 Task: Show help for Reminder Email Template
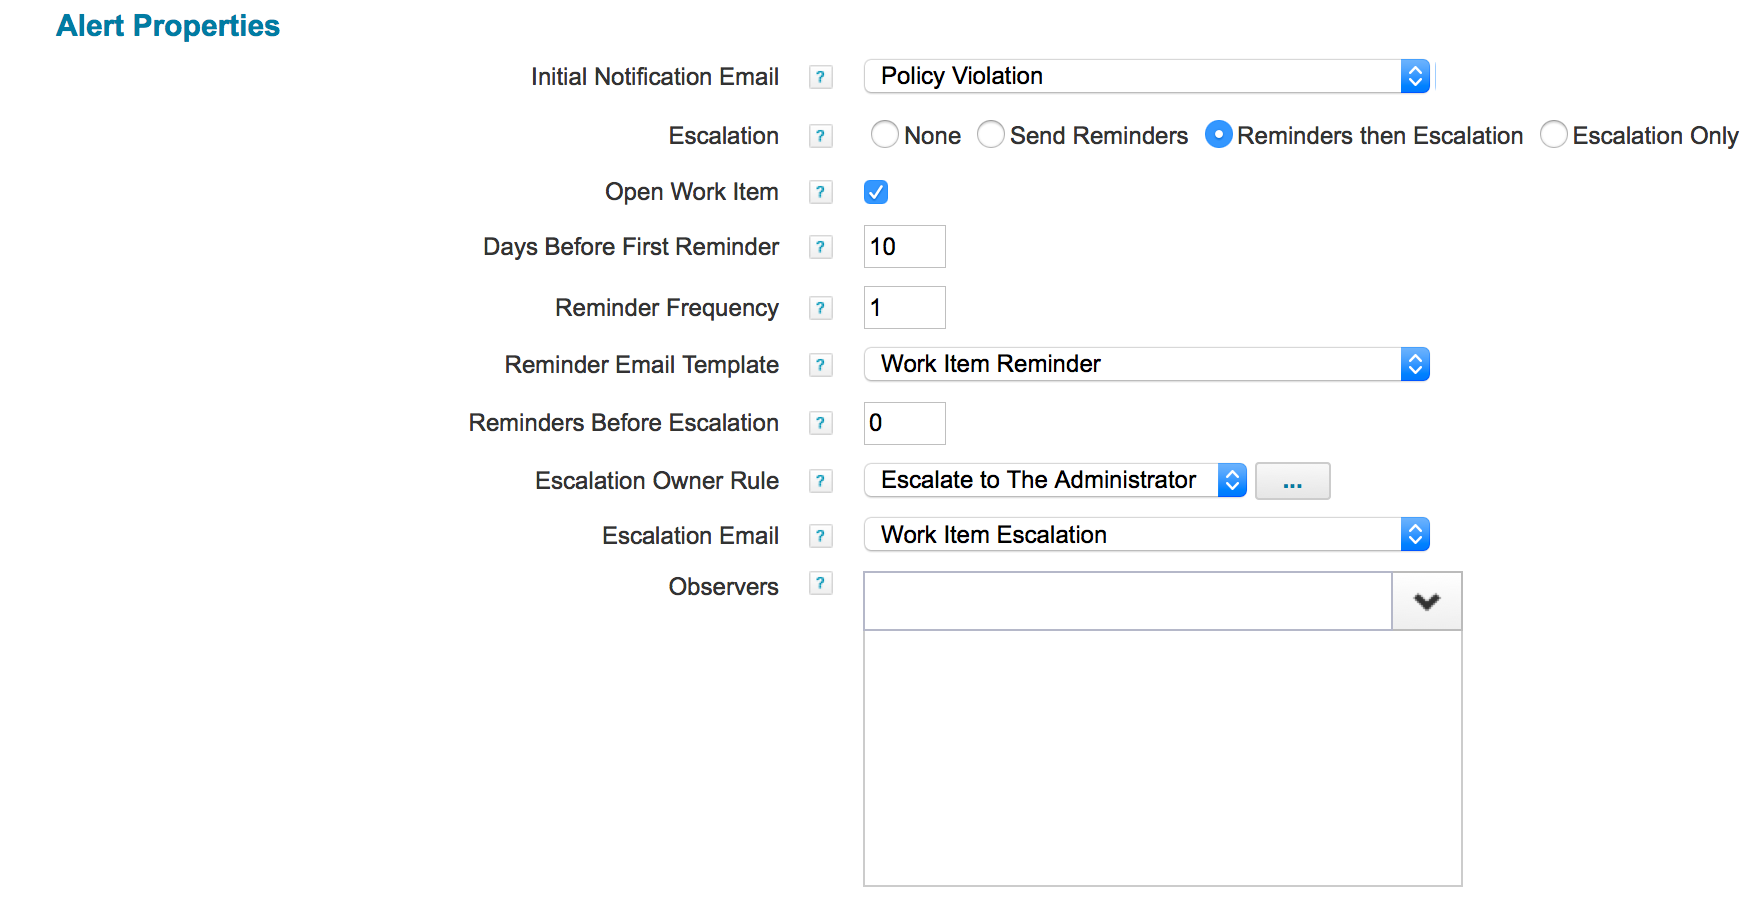point(820,365)
